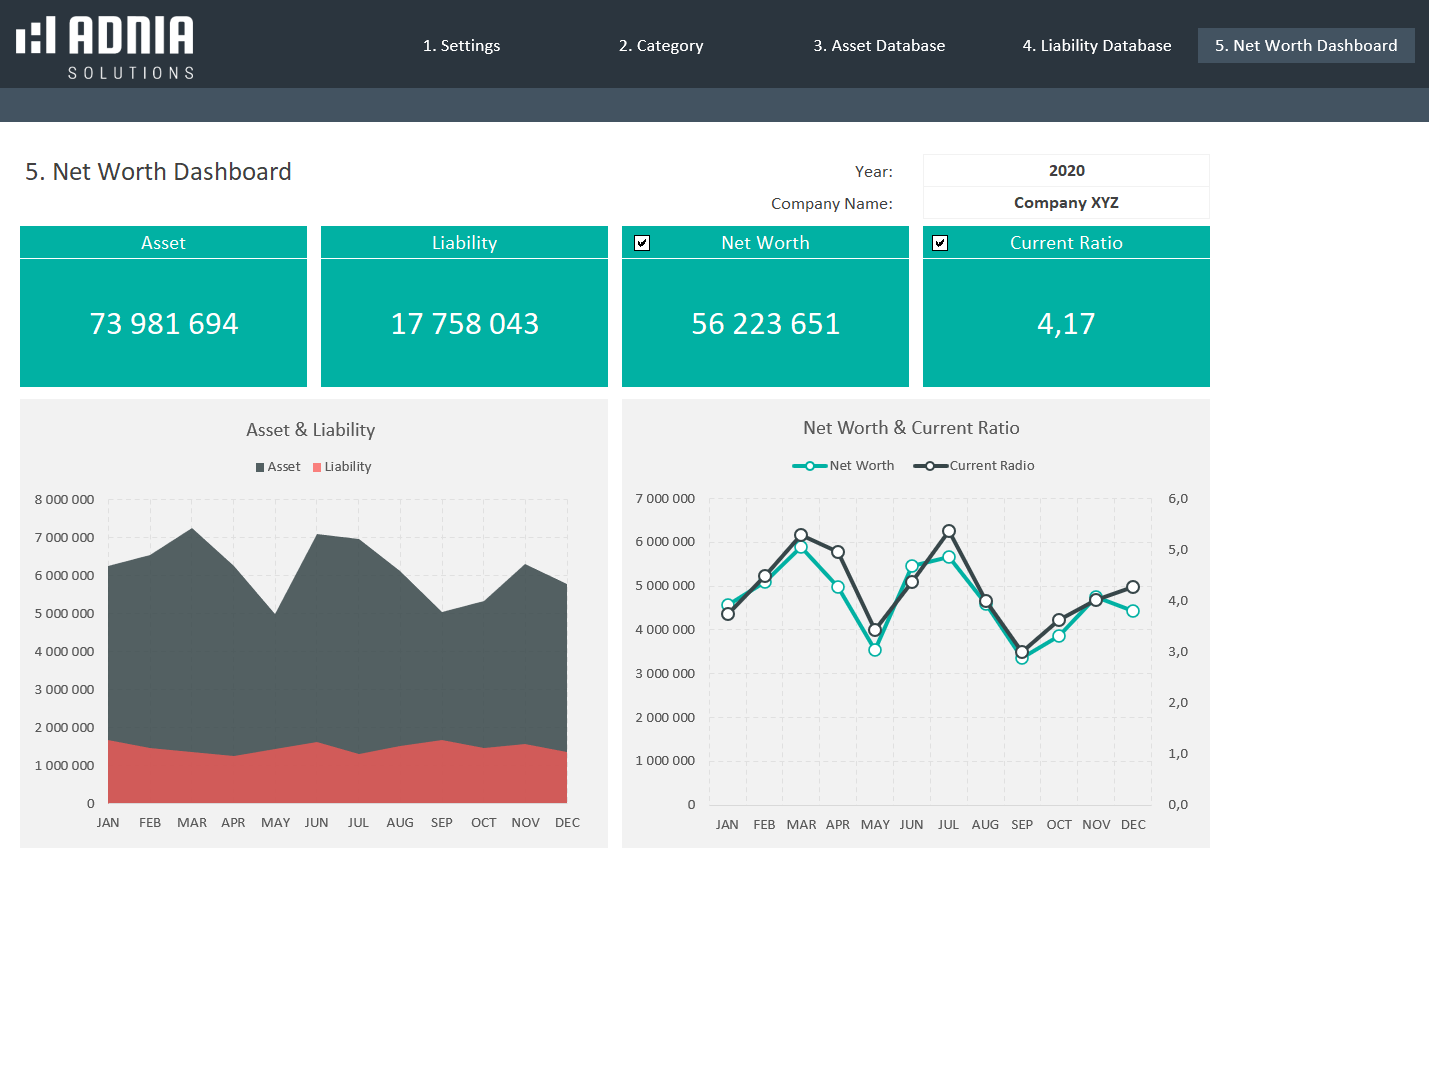This screenshot has width=1429, height=1069.
Task: Click the Company XYZ name field
Action: (1066, 203)
